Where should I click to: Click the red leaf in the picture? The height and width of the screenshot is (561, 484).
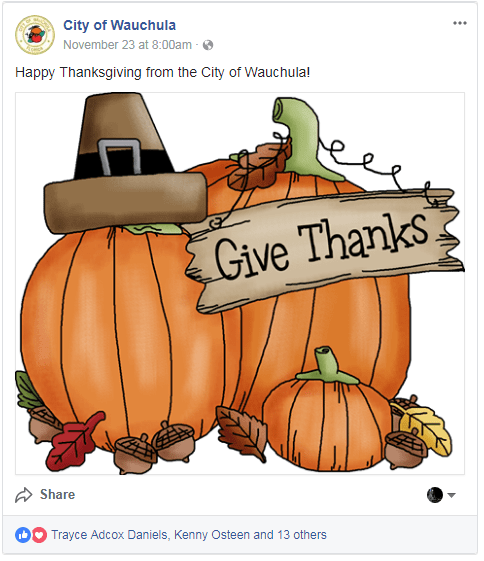coord(75,441)
